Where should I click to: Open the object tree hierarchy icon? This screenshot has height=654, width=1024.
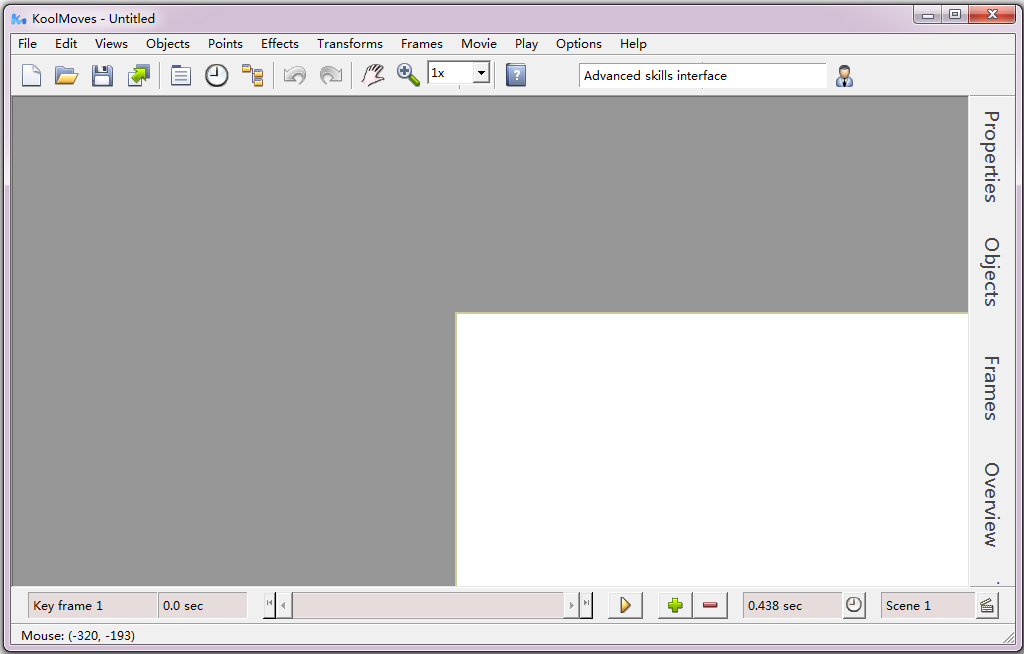253,76
